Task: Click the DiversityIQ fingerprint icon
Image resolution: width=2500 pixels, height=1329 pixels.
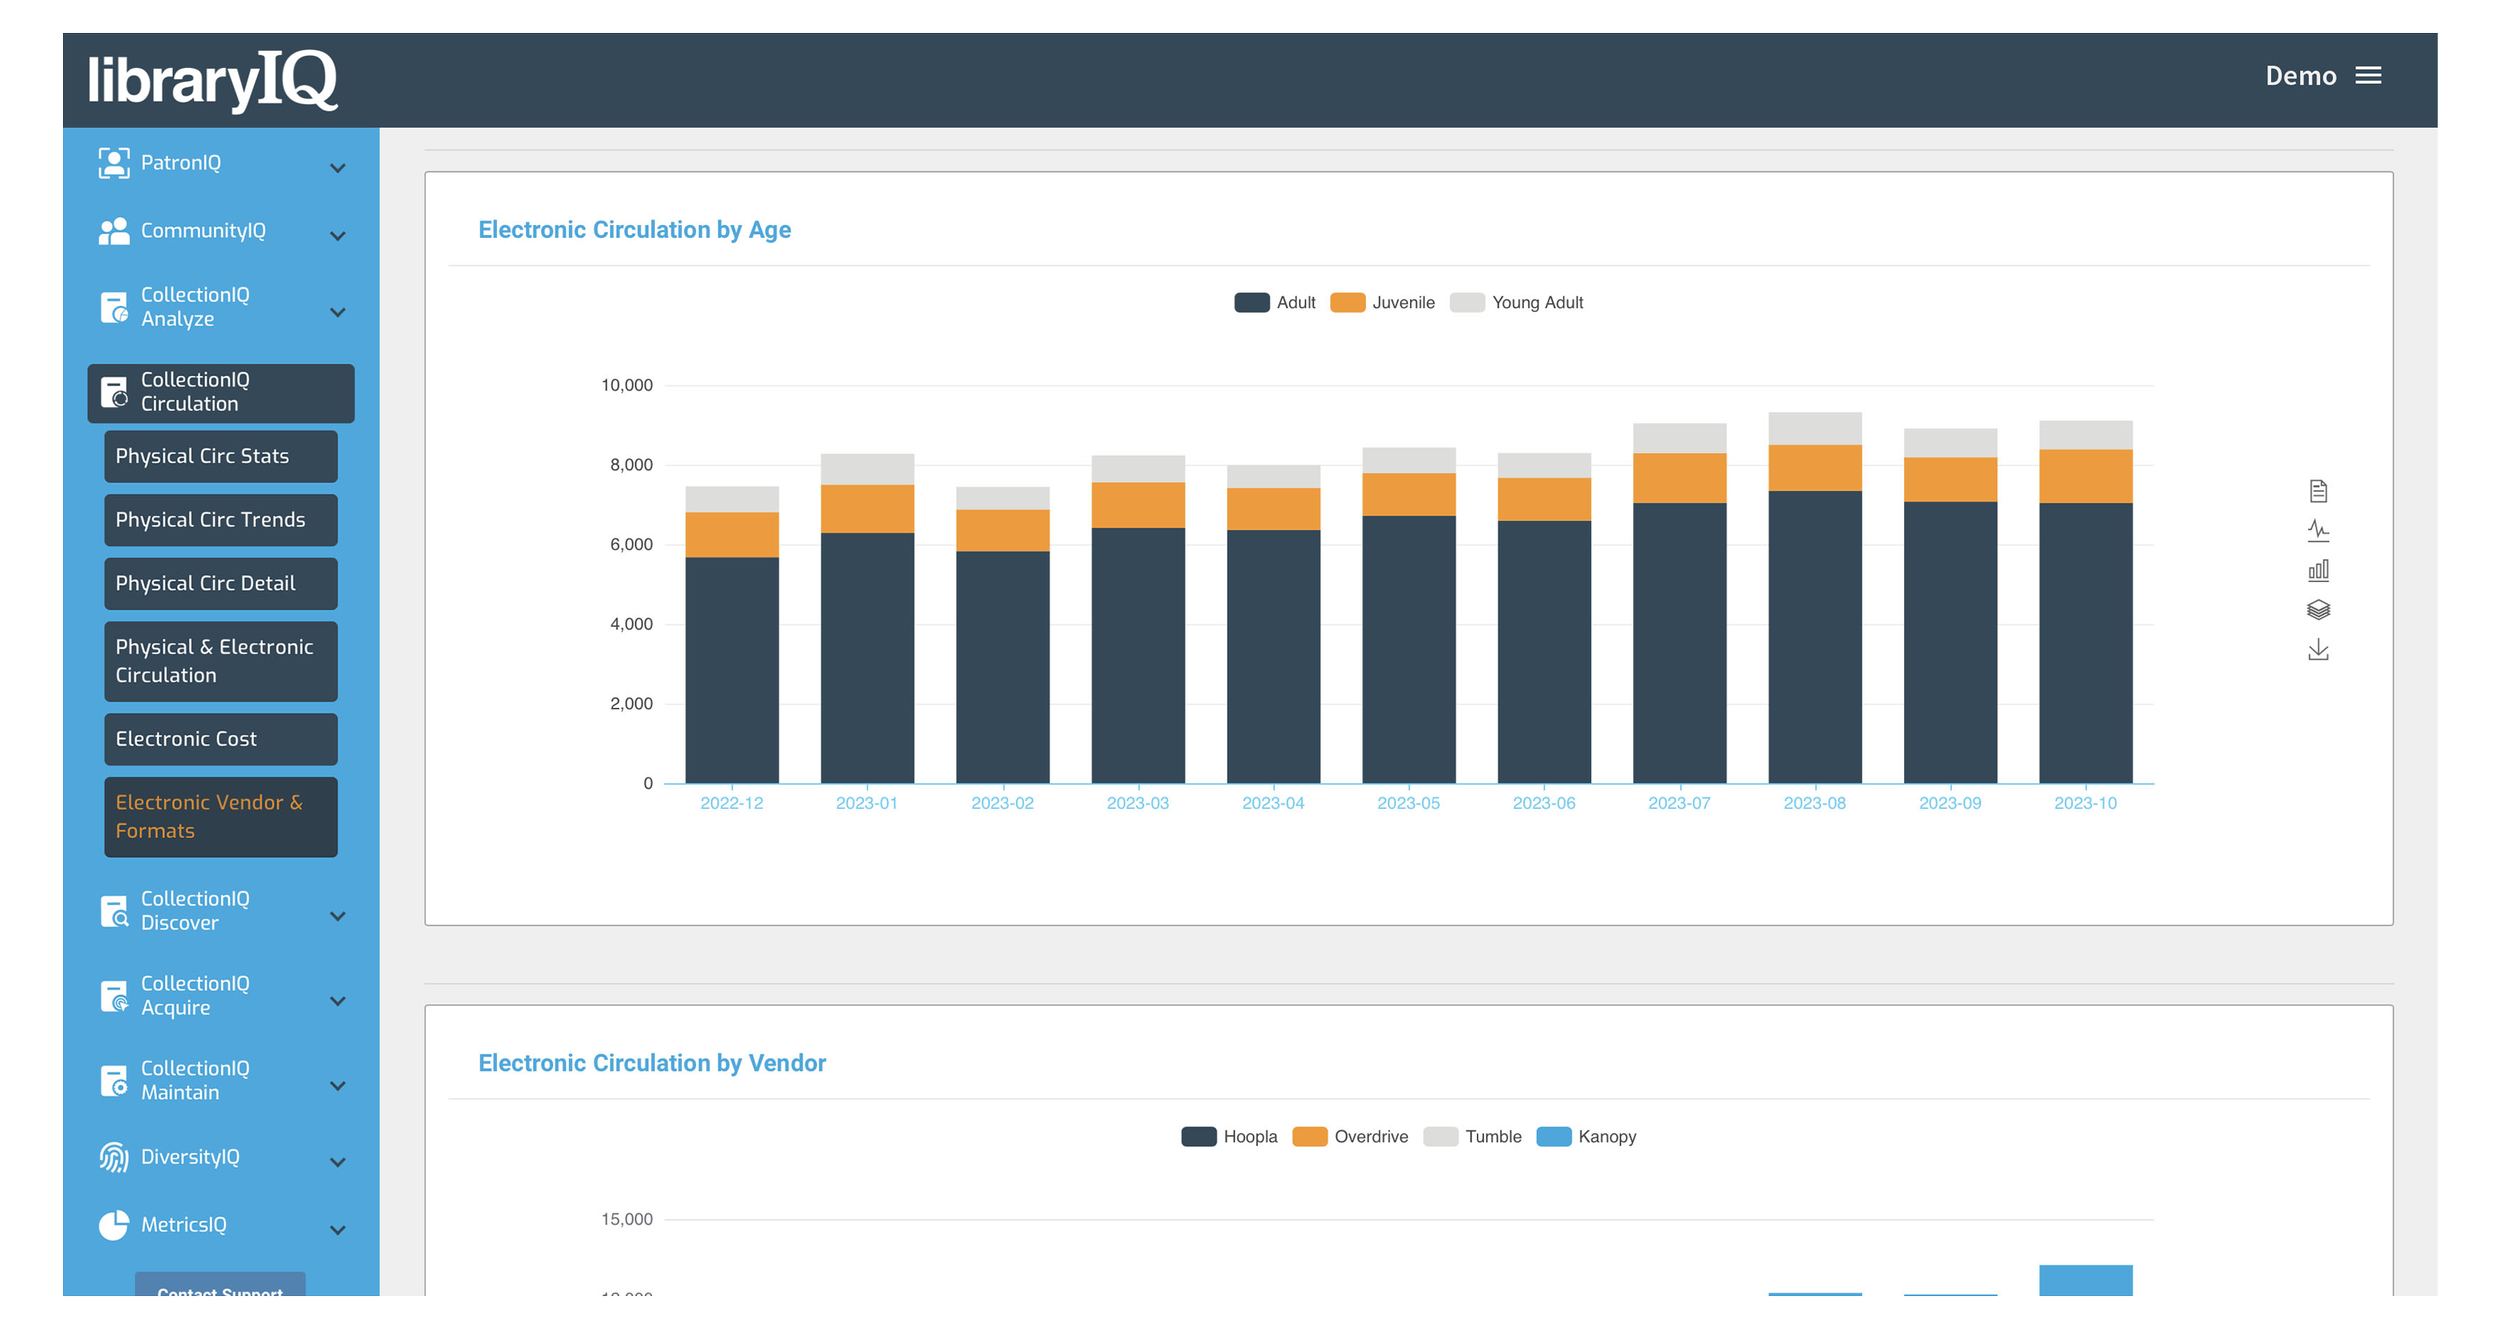Action: click(x=114, y=1157)
